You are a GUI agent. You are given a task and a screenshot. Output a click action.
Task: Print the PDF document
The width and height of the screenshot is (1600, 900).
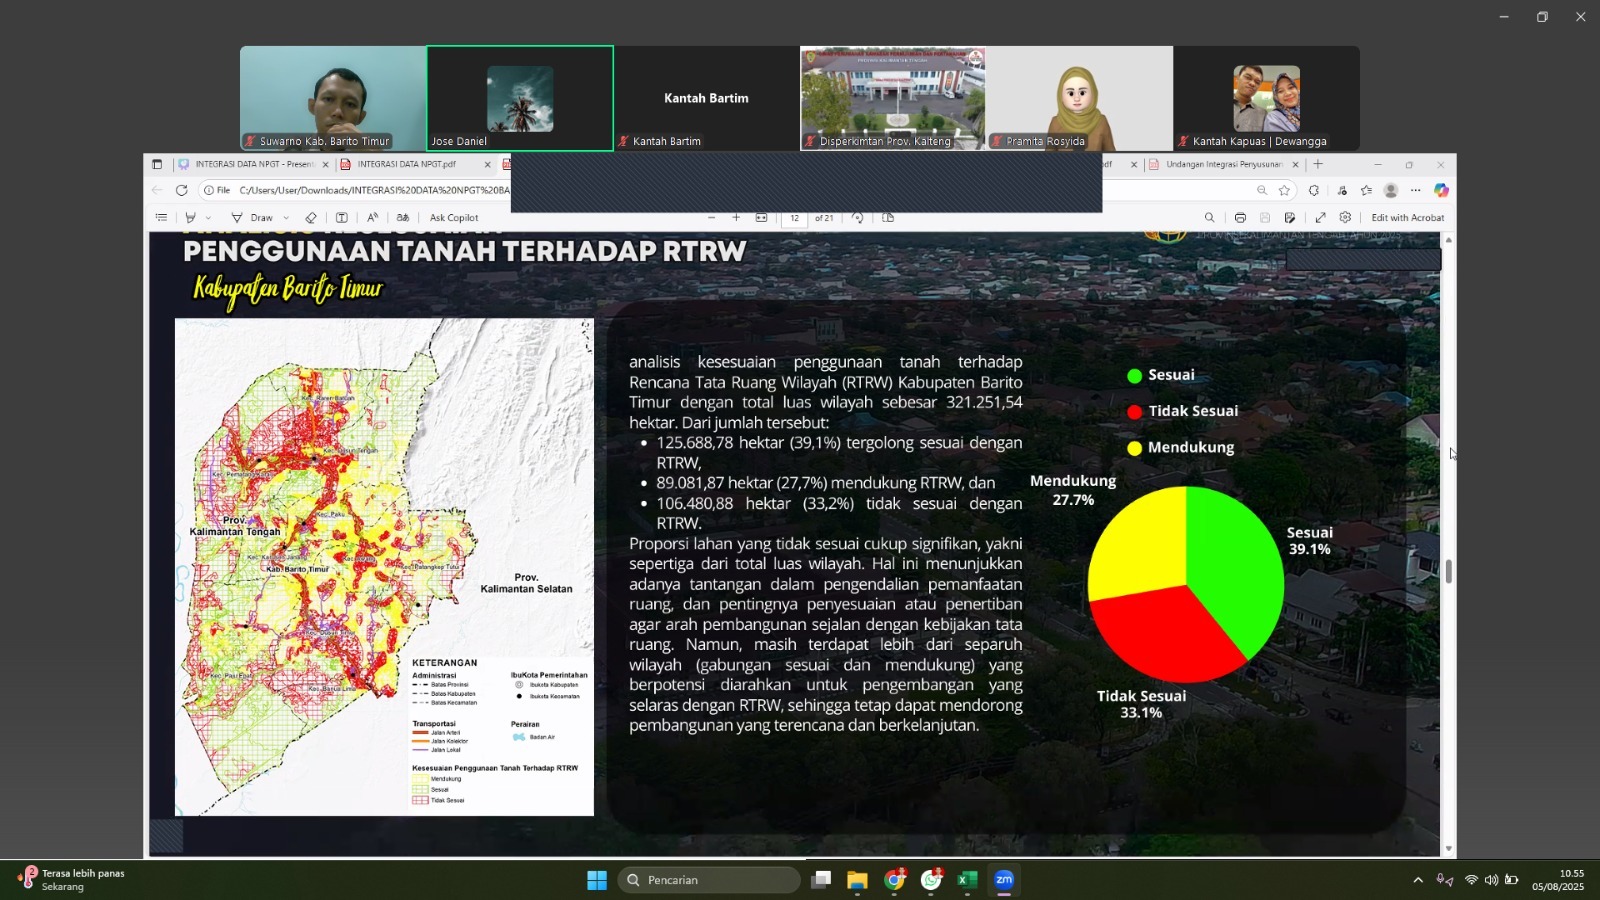[x=1240, y=218]
